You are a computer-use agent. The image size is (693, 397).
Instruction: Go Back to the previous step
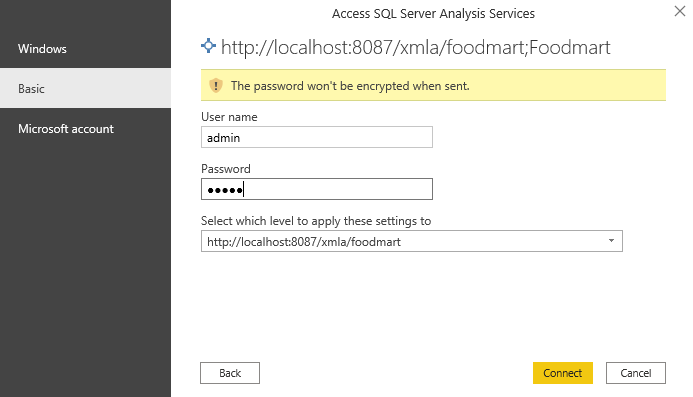click(230, 373)
